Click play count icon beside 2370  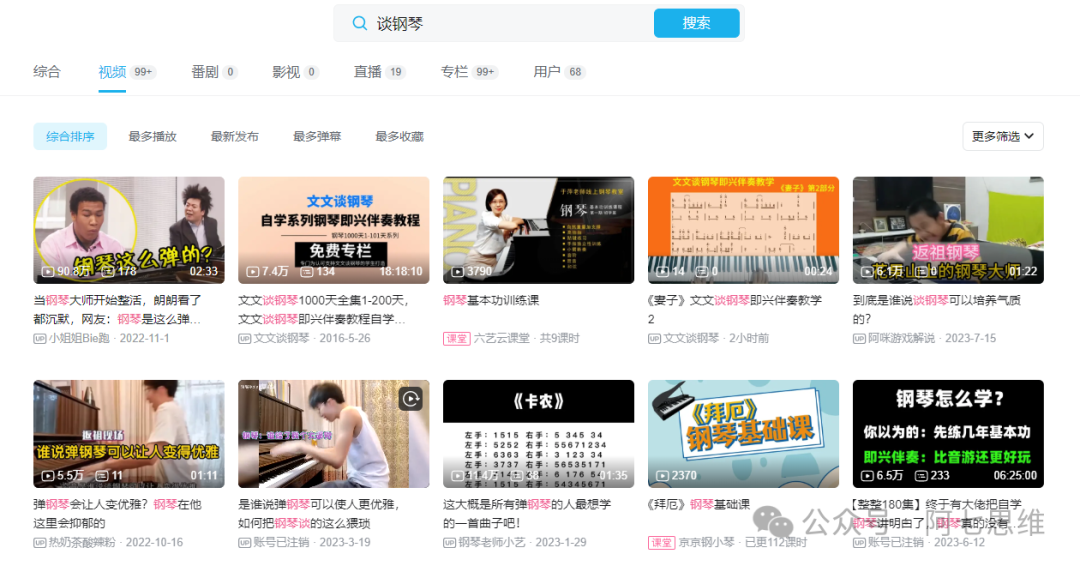tap(663, 476)
